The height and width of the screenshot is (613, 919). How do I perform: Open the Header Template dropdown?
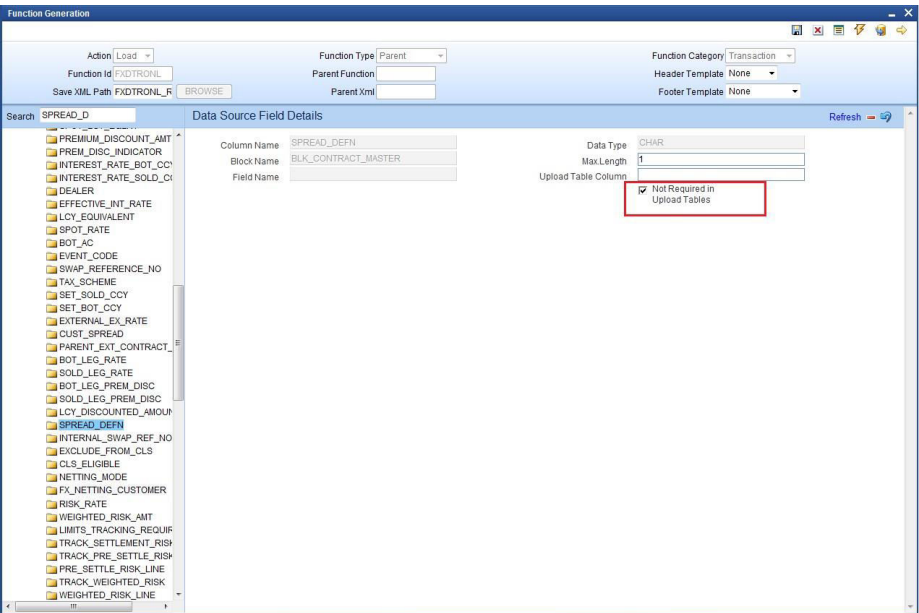pyautogui.click(x=752, y=73)
